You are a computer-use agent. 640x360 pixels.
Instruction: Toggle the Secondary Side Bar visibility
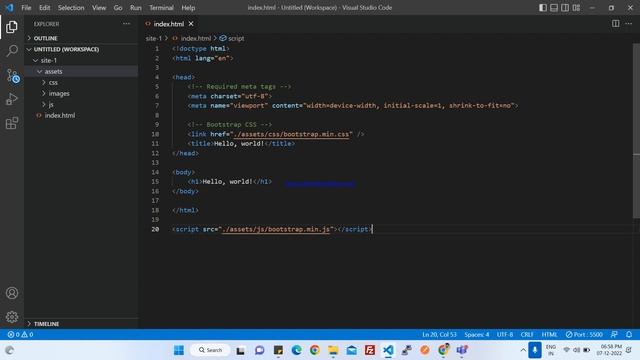[565, 7]
